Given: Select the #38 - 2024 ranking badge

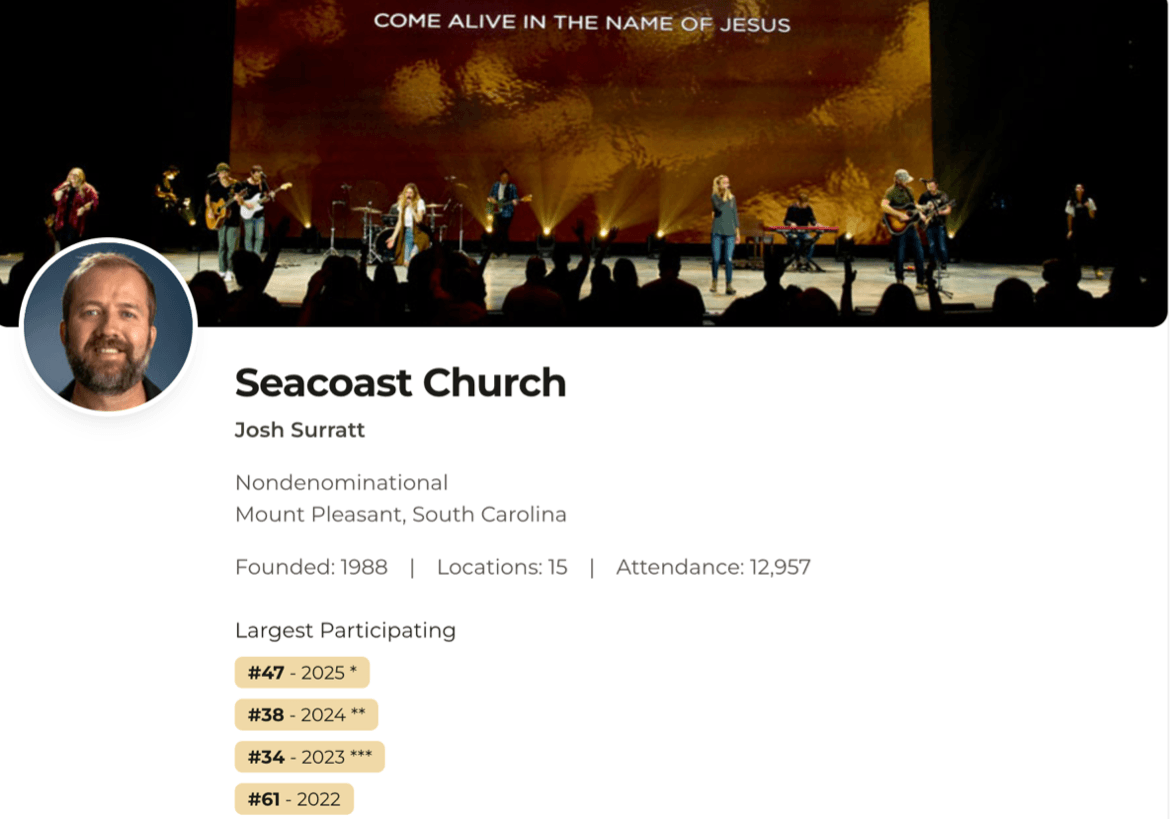Looking at the screenshot, I should [306, 715].
